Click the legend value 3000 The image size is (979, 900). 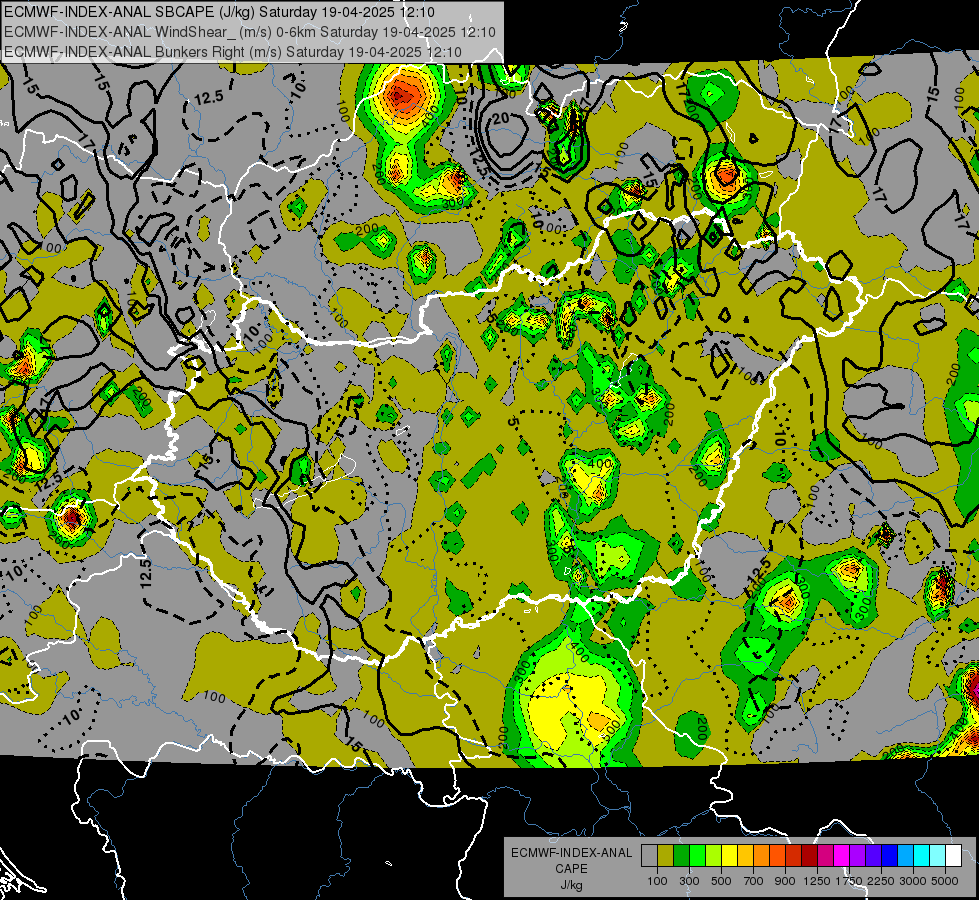click(x=913, y=881)
